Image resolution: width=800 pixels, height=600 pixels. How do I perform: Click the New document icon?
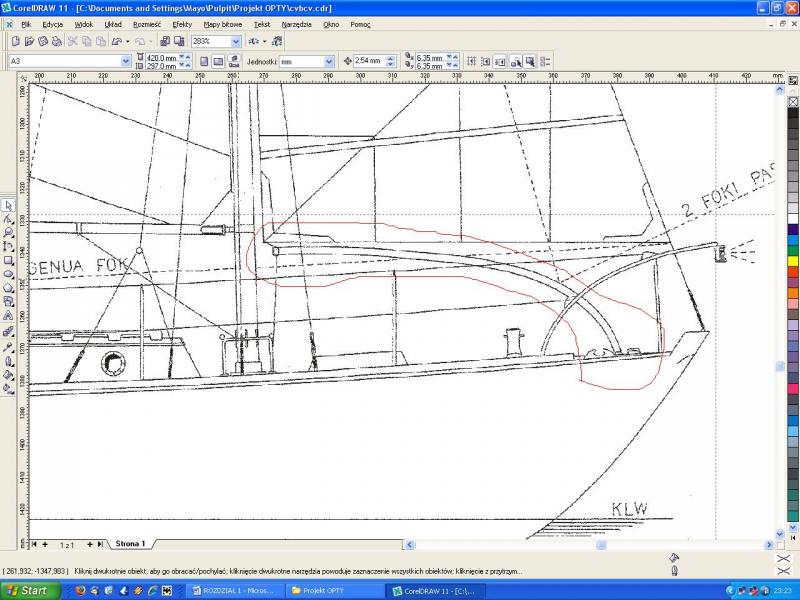coord(15,41)
